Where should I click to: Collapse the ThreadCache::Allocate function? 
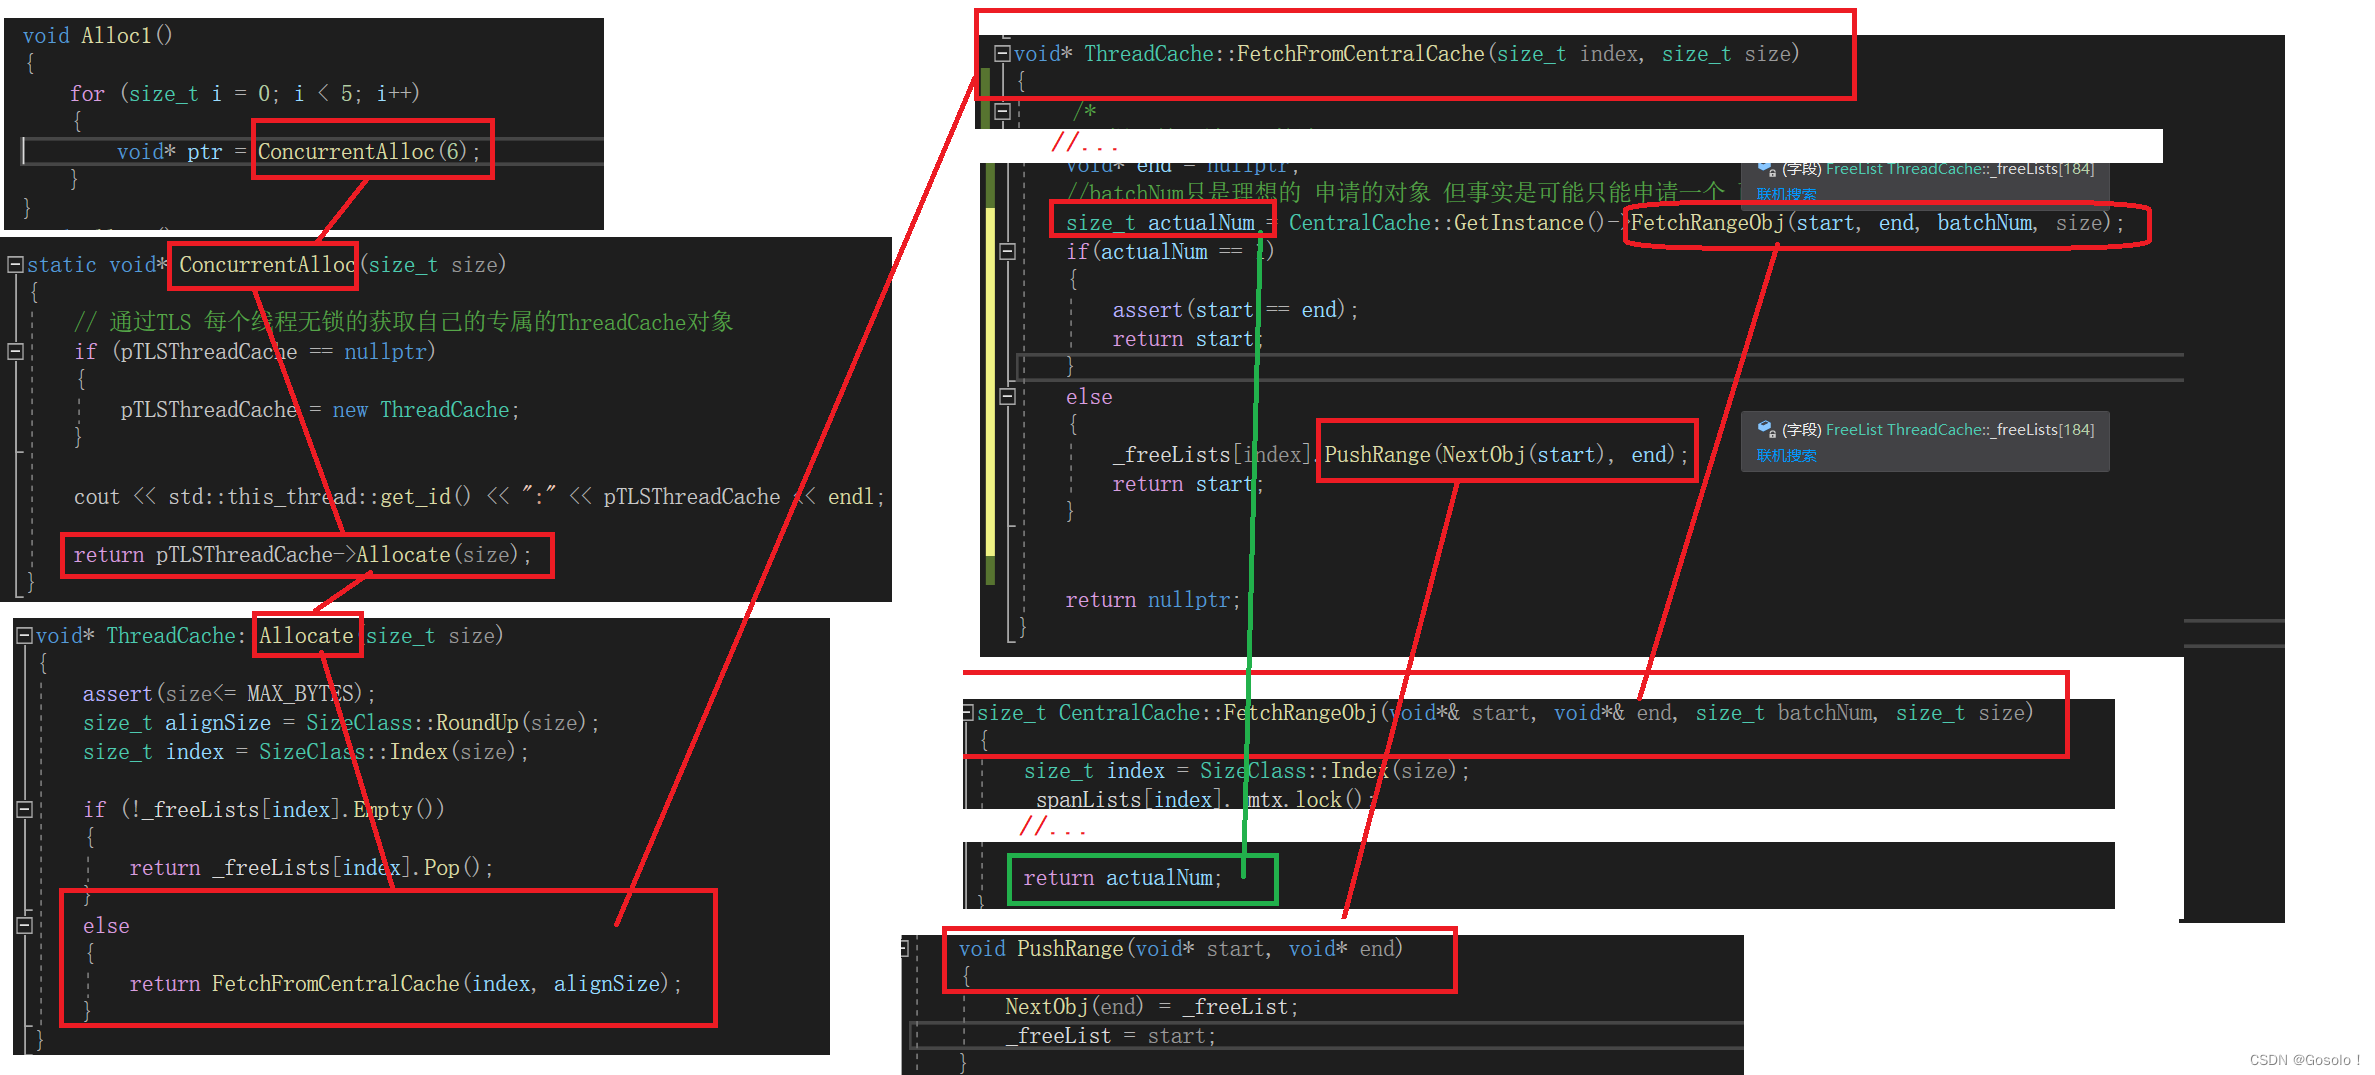pos(25,635)
